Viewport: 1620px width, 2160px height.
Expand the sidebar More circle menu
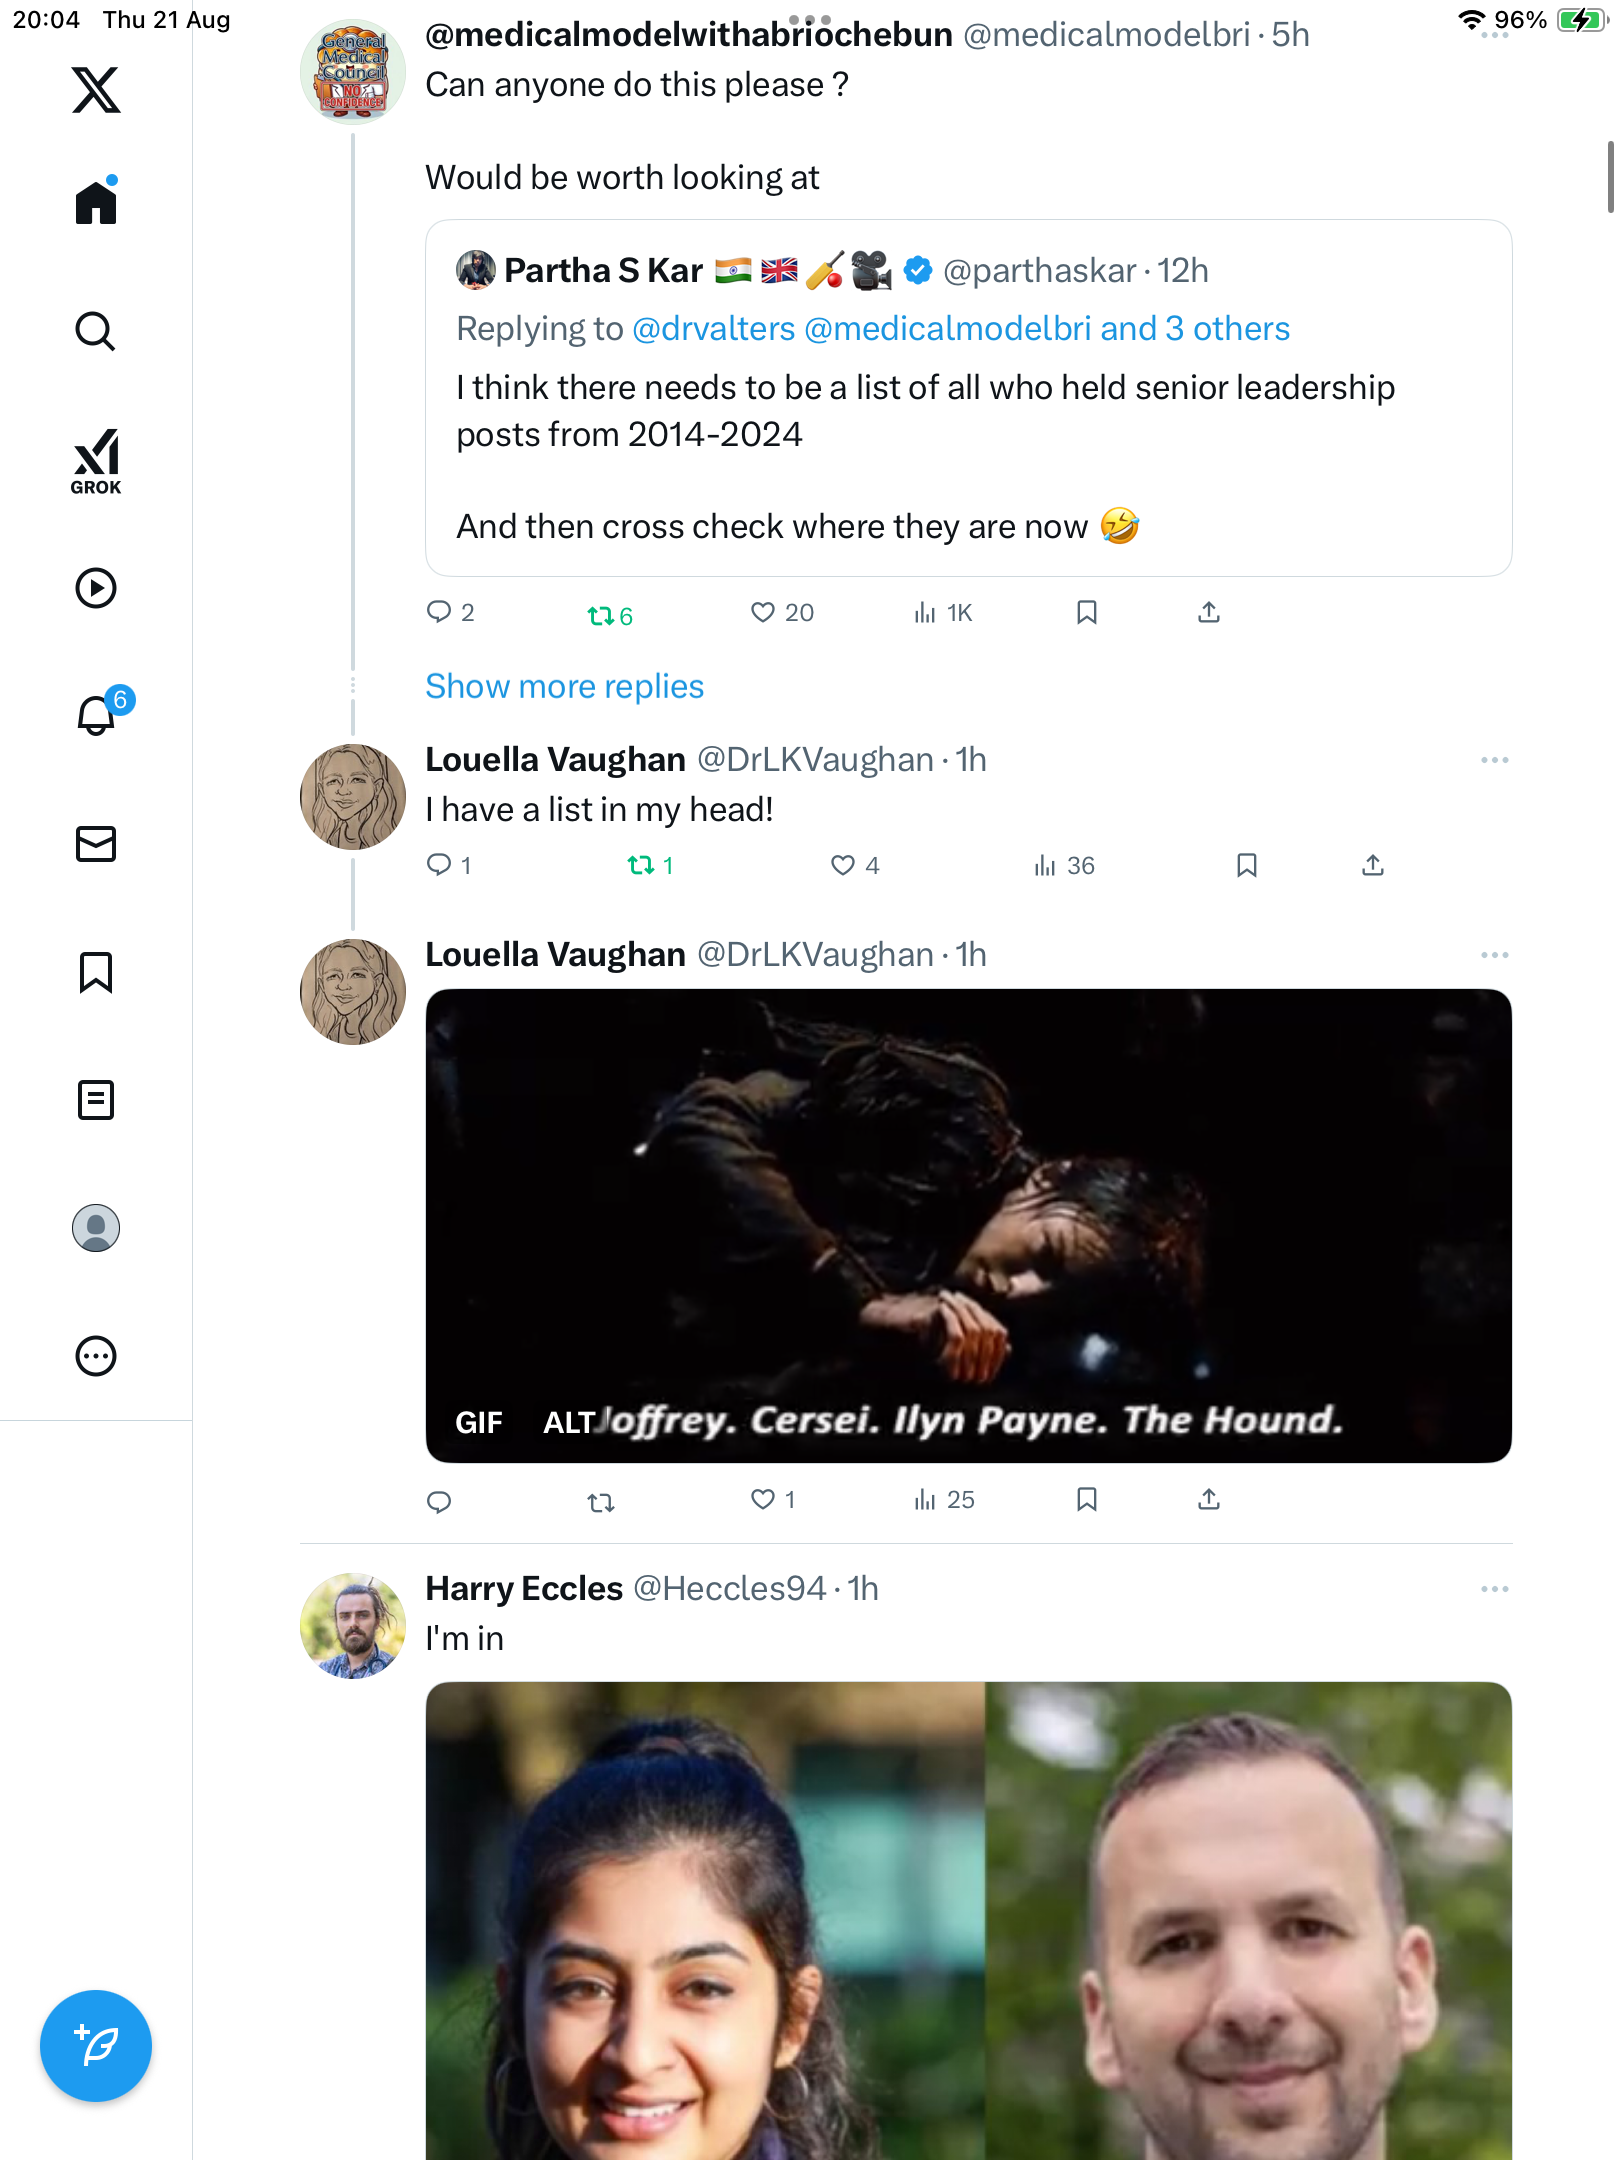96,1356
